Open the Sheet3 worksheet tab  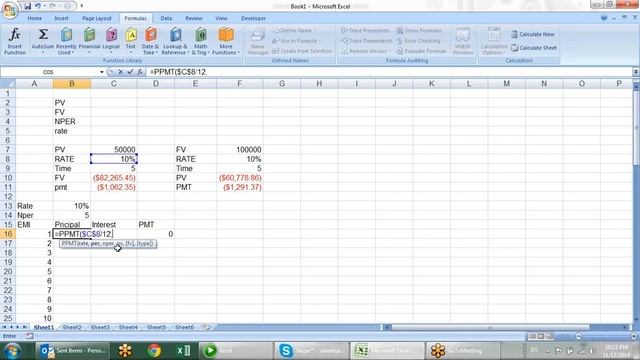tap(100, 327)
